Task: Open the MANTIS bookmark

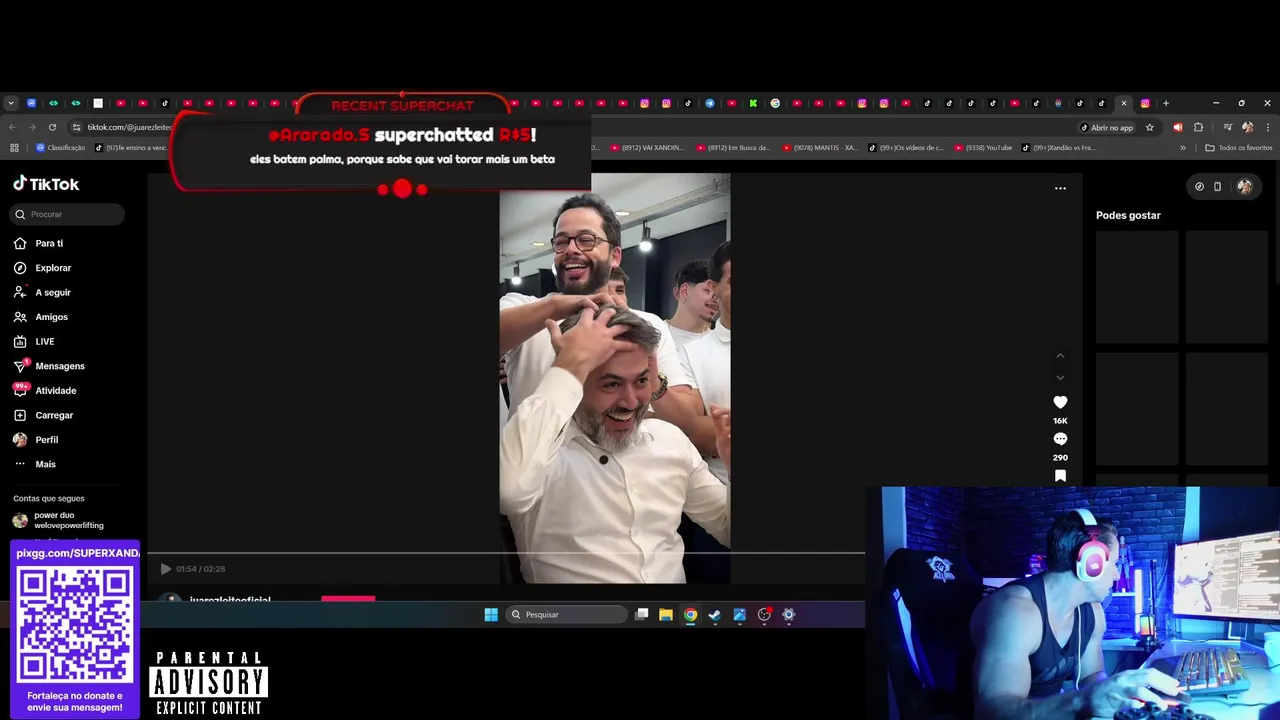Action: point(820,147)
